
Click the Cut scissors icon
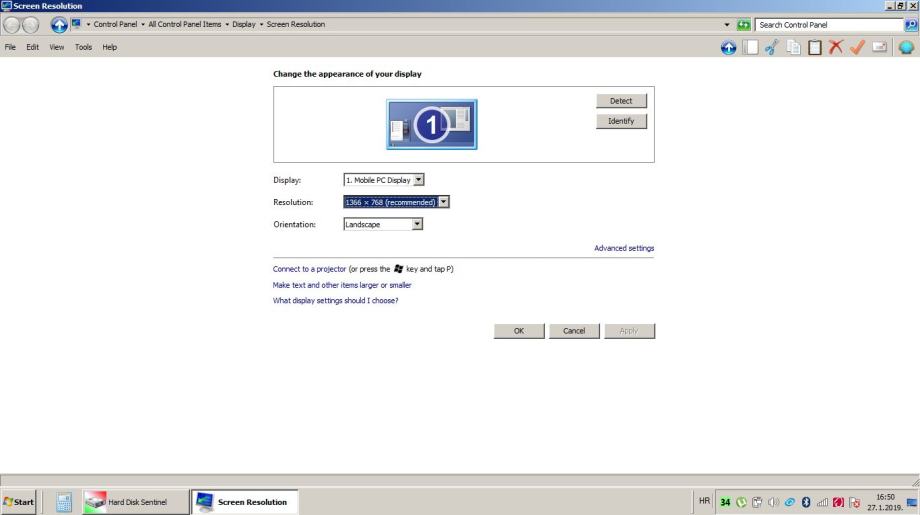(772, 48)
